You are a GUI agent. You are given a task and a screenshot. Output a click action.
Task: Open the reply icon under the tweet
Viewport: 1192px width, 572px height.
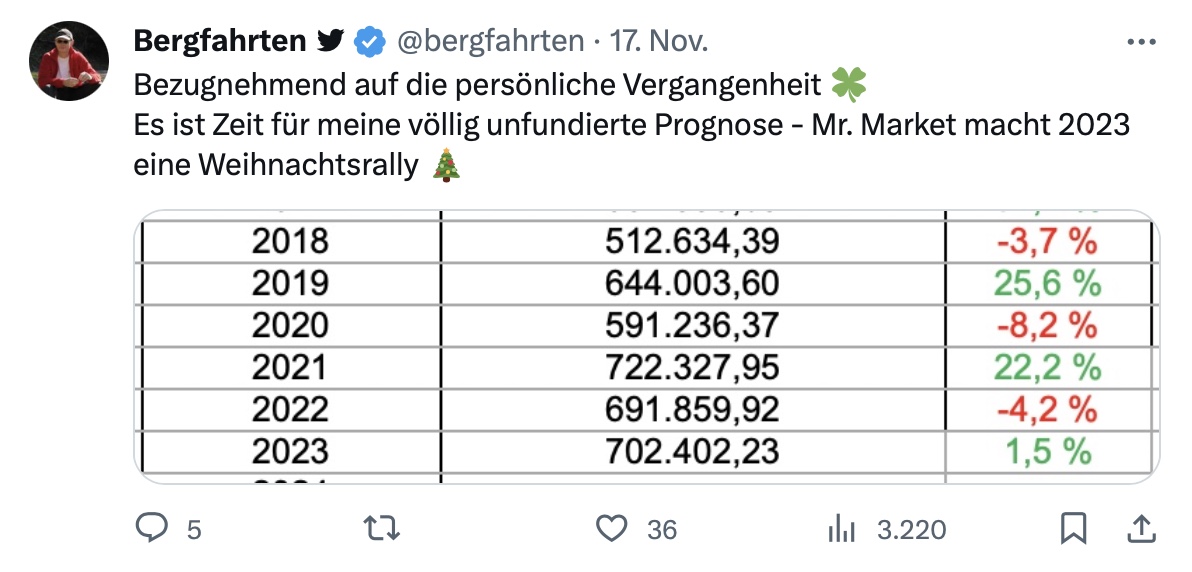(152, 528)
